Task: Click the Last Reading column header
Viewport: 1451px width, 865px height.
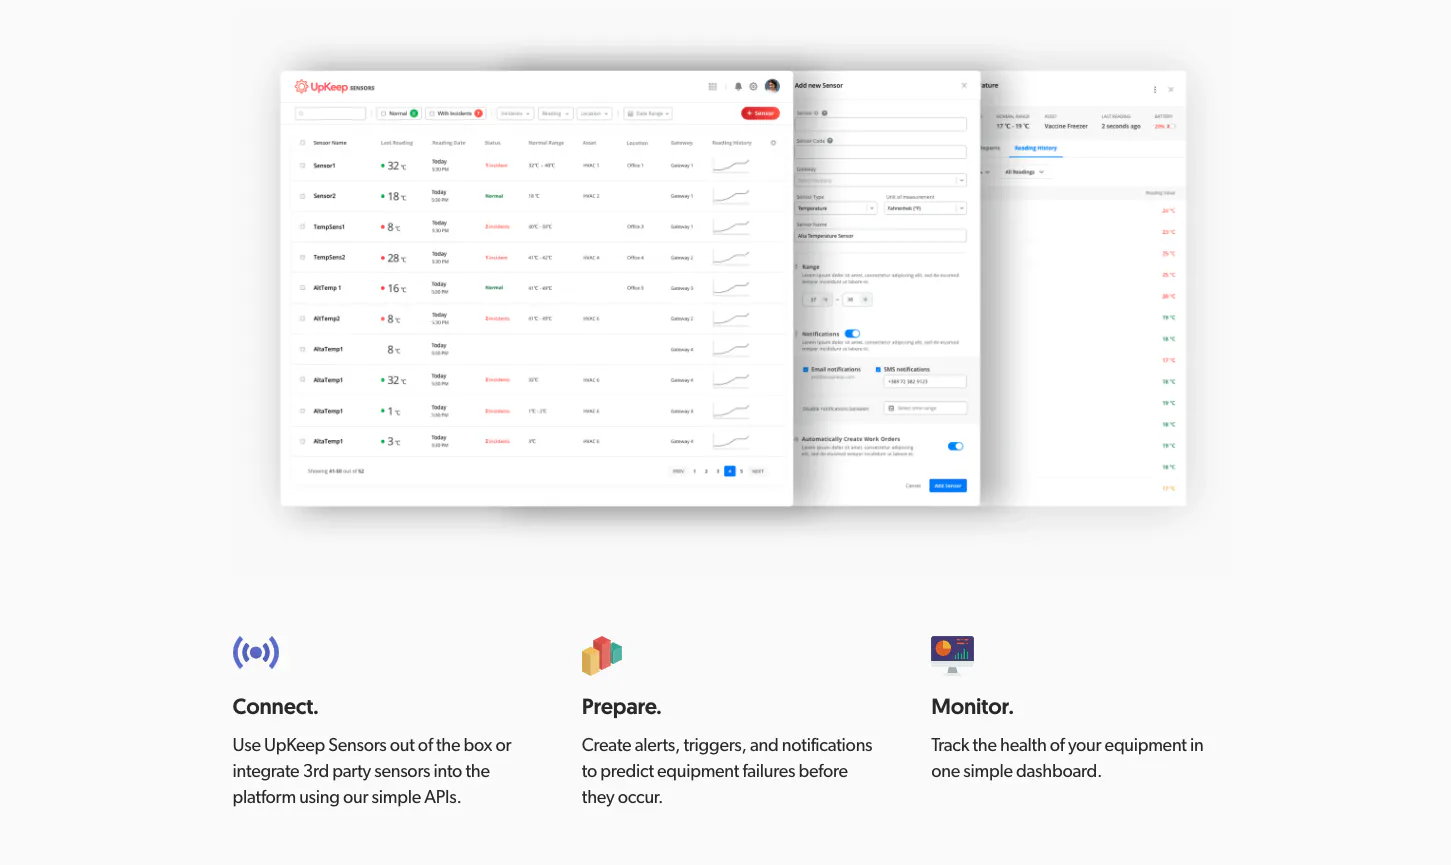Action: (397, 143)
